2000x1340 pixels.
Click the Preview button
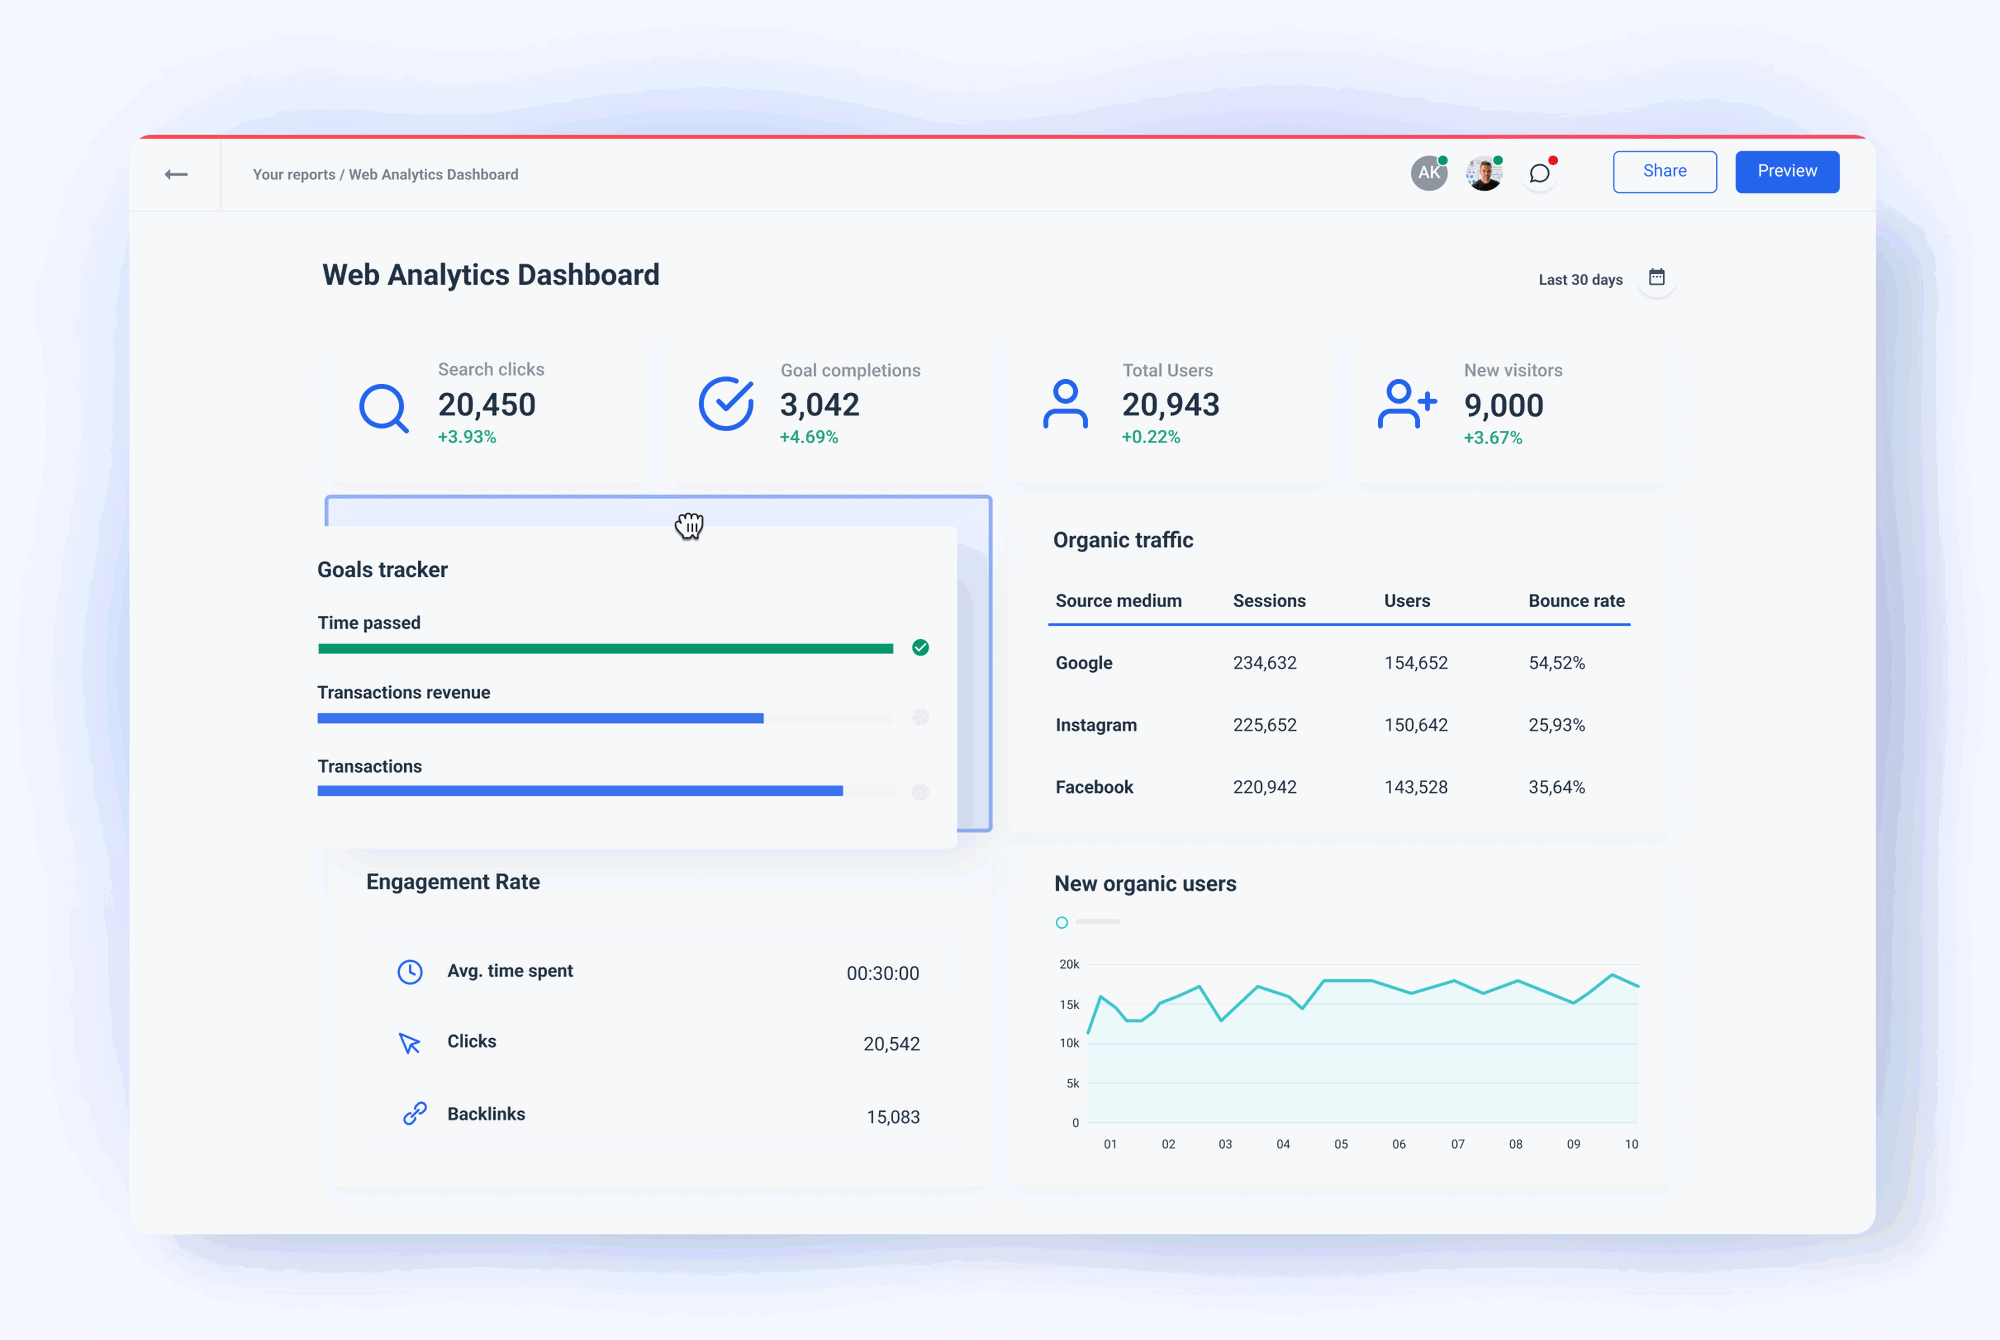(x=1787, y=171)
